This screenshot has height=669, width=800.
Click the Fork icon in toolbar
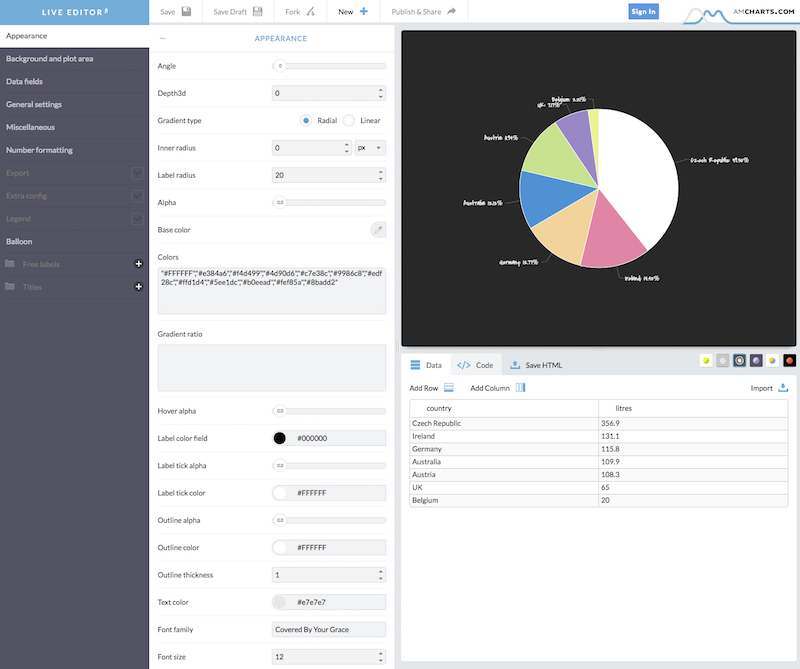coord(310,12)
